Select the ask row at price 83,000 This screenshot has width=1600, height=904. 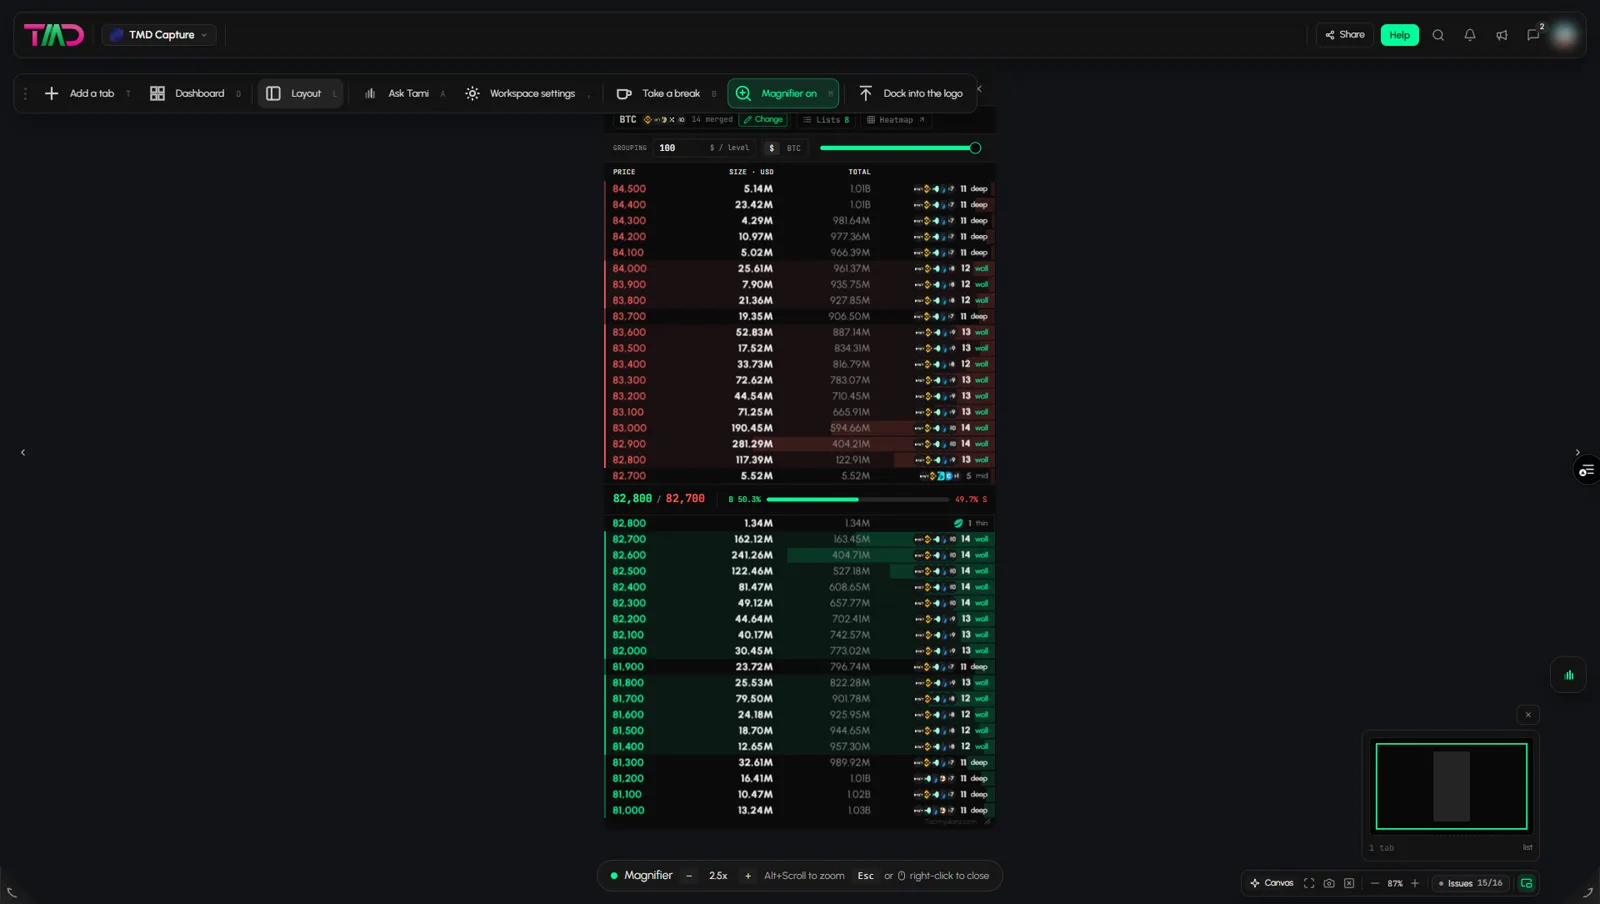(x=800, y=428)
